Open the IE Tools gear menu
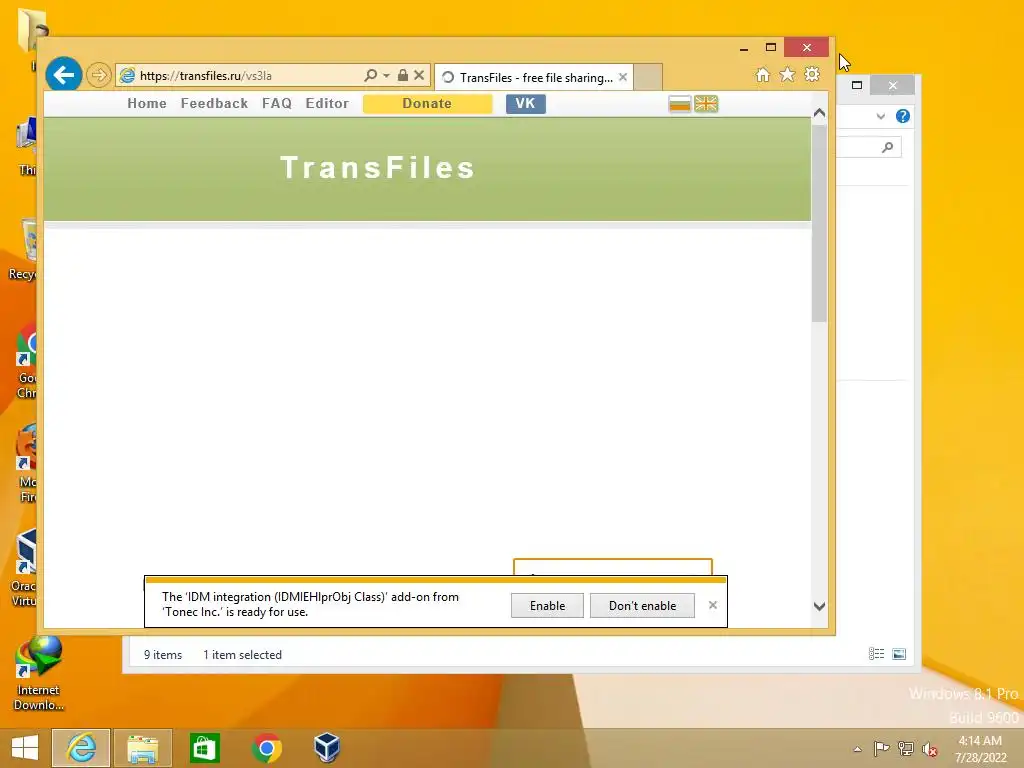Viewport: 1024px width, 768px height. [x=812, y=75]
